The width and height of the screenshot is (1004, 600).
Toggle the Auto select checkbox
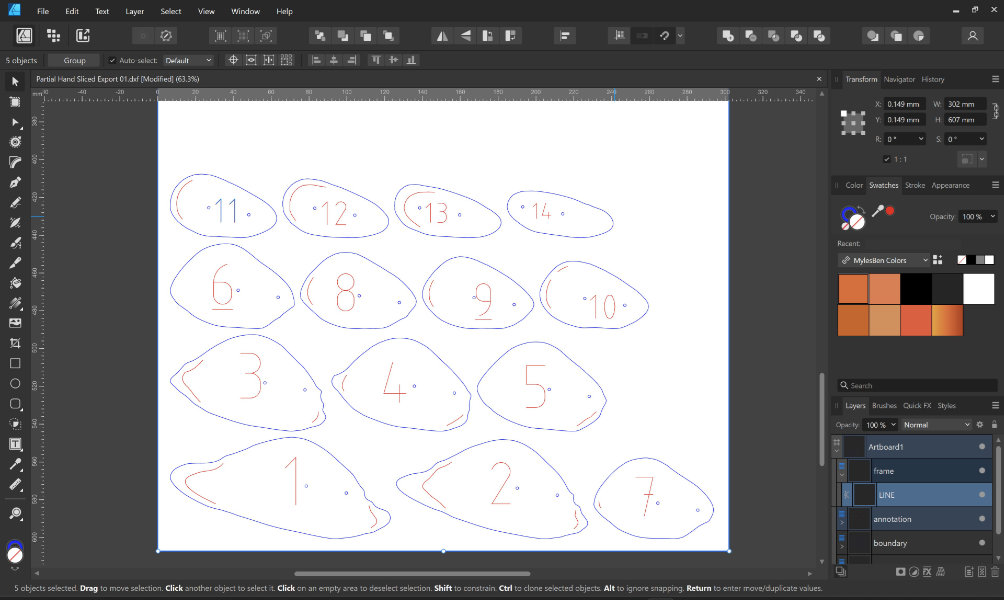[x=112, y=60]
